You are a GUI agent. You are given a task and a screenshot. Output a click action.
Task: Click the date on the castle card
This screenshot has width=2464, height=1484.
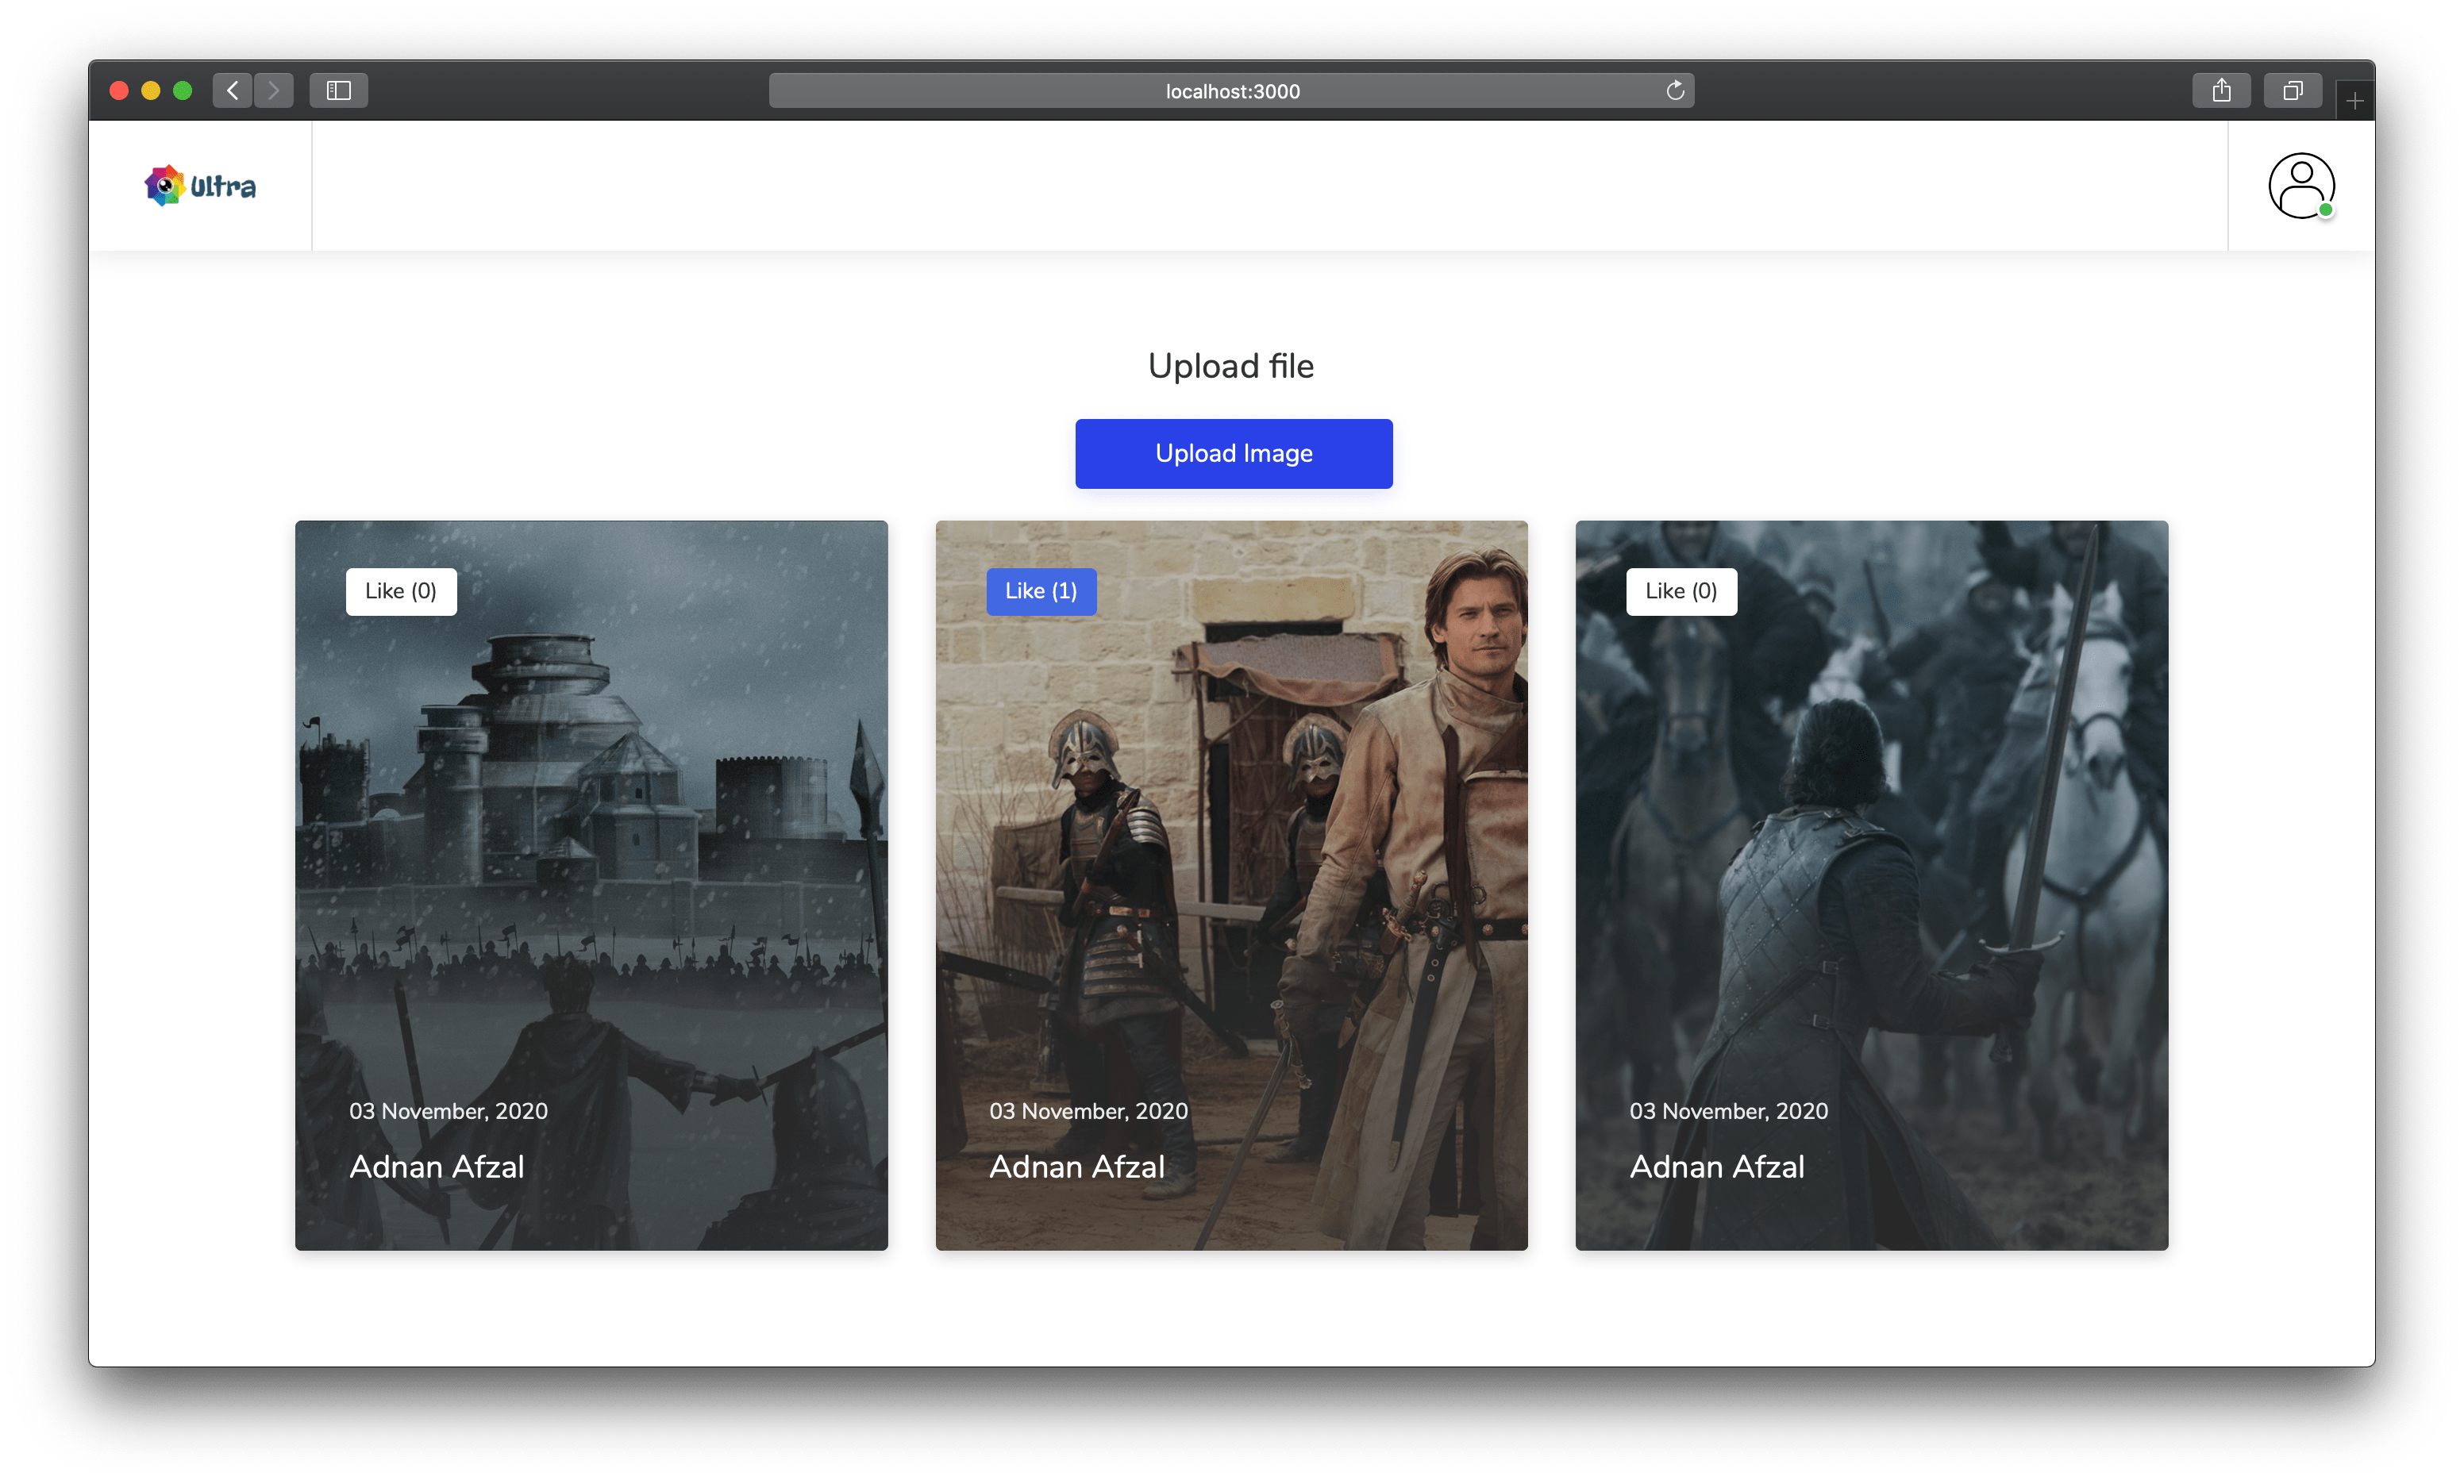448,1111
